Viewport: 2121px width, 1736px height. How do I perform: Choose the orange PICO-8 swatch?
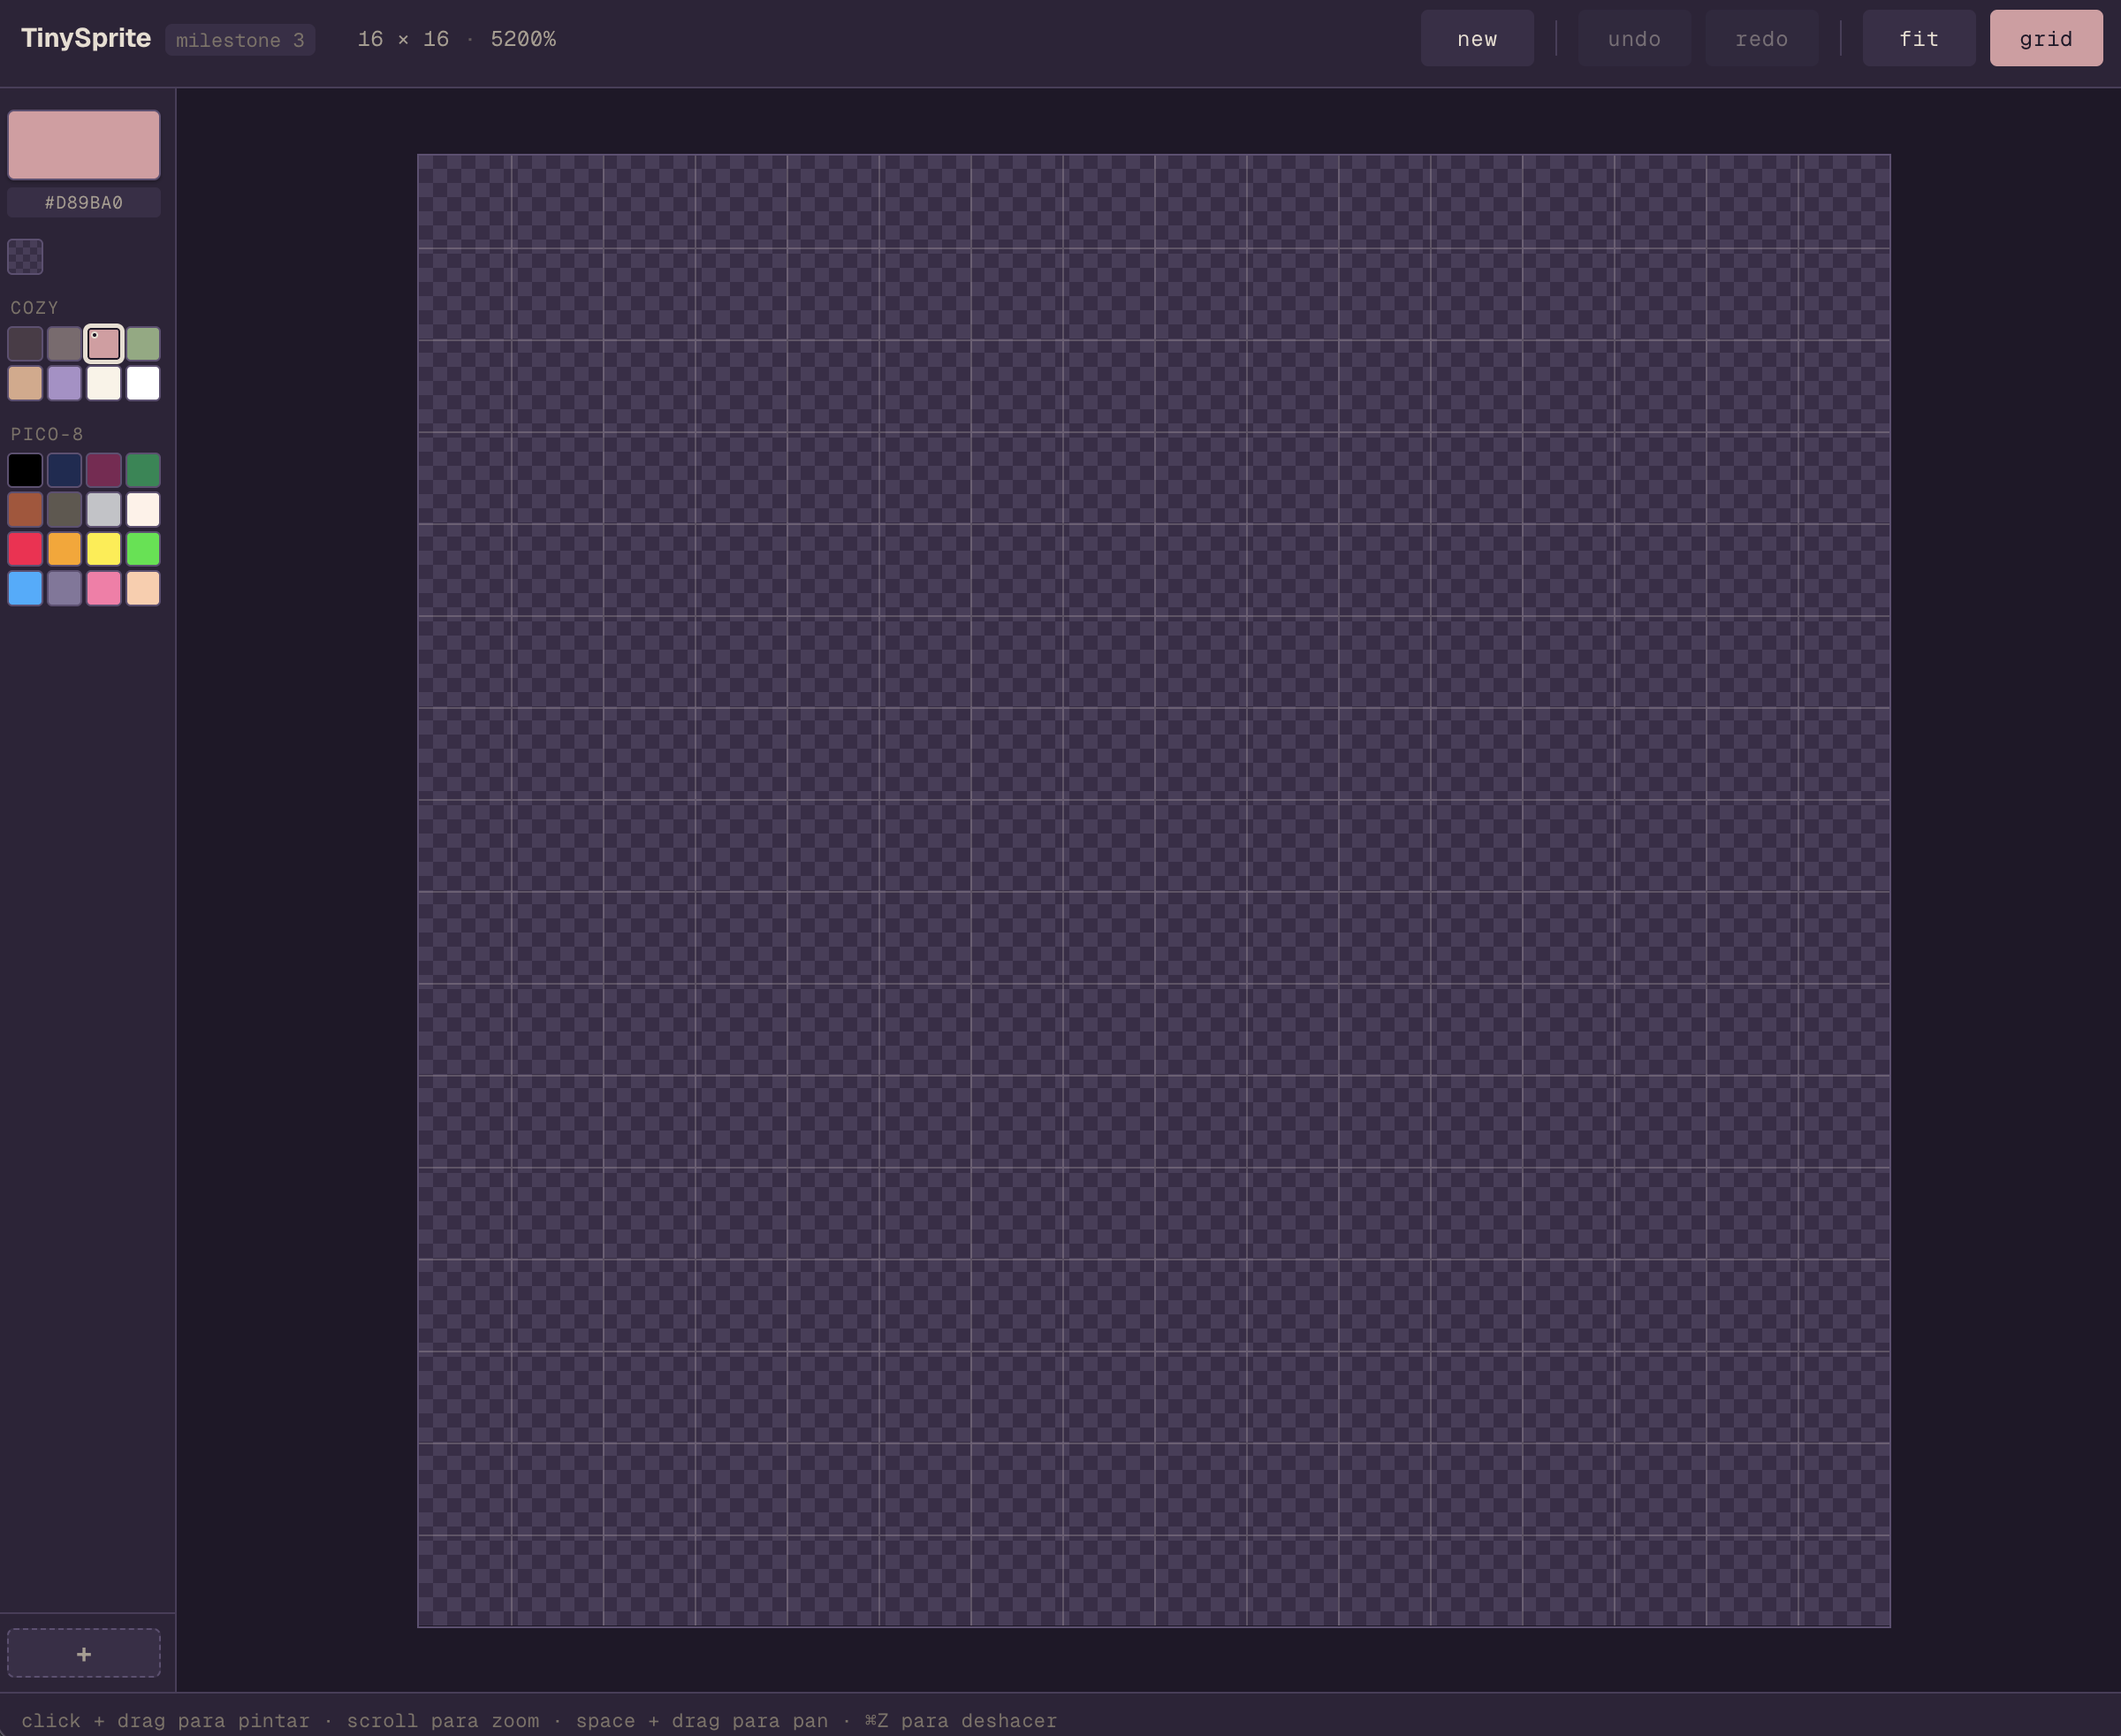click(x=64, y=549)
